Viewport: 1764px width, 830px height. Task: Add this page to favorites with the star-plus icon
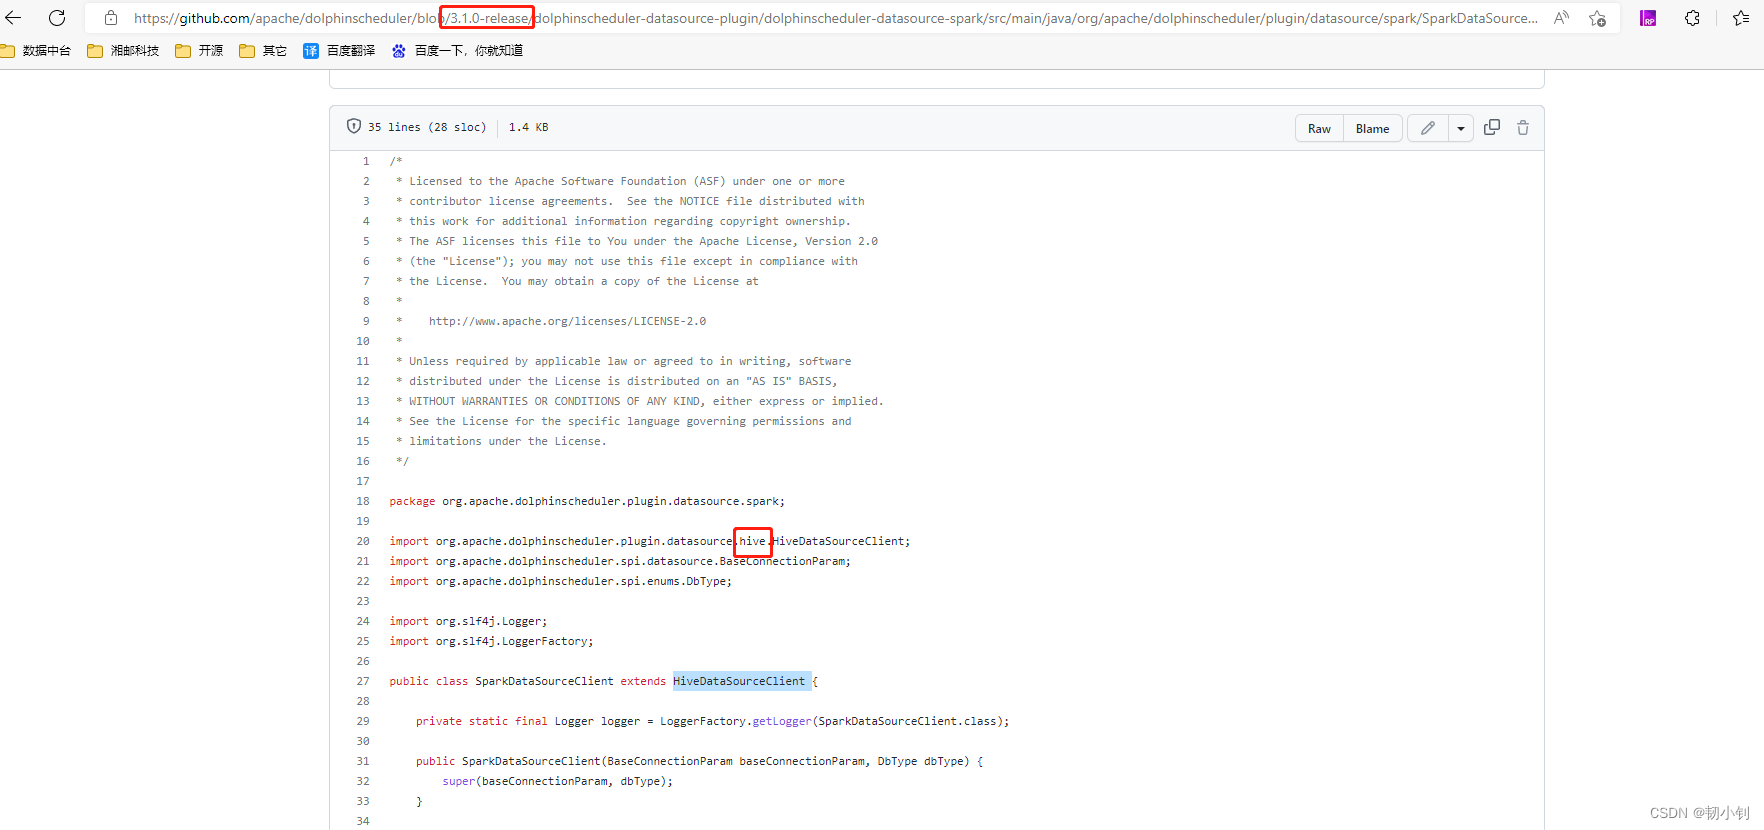pyautogui.click(x=1597, y=18)
